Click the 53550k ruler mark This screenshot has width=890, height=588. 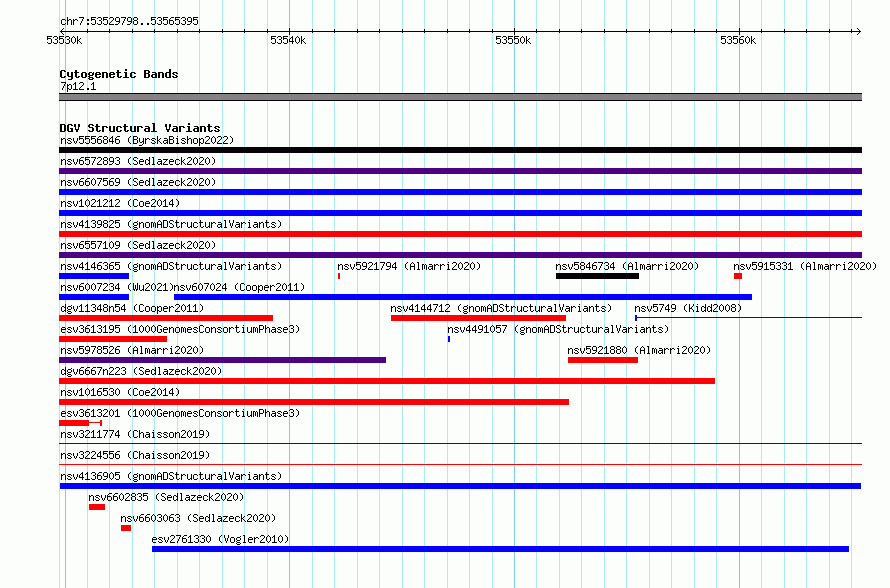click(x=513, y=40)
